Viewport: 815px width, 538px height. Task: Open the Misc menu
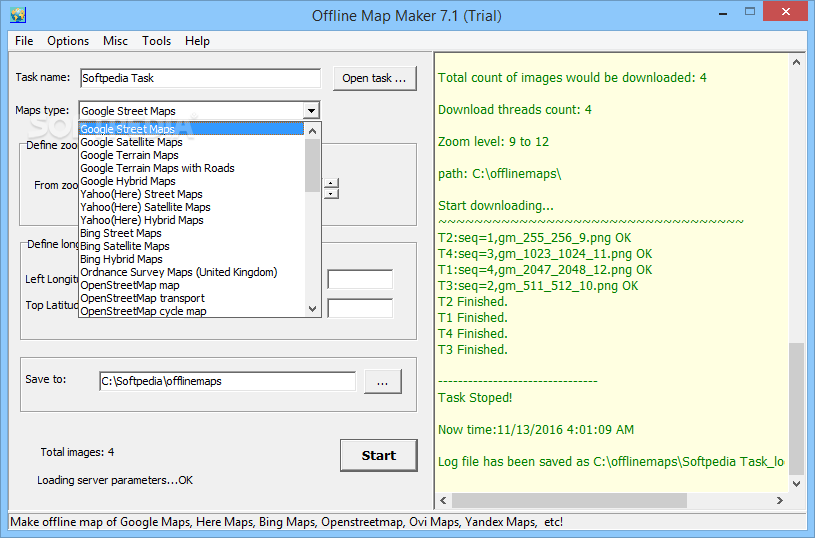[x=115, y=41]
